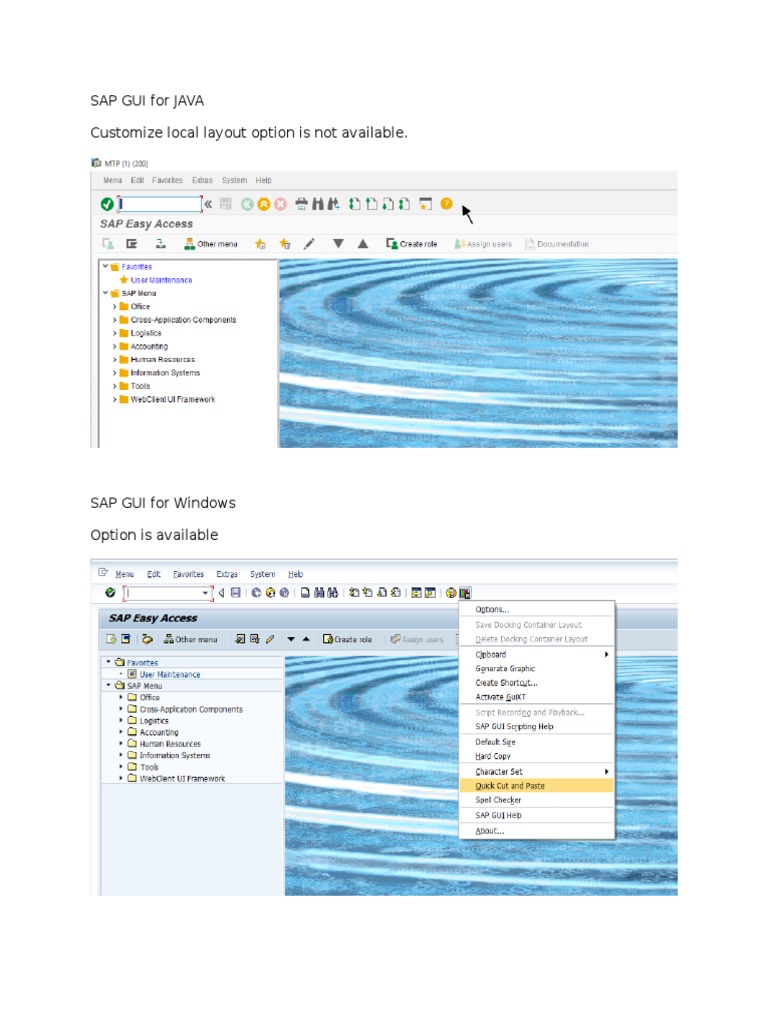Click the SAP Business Workplace icon in Windows GUI
This screenshot has width=768, height=1024.
coord(148,639)
